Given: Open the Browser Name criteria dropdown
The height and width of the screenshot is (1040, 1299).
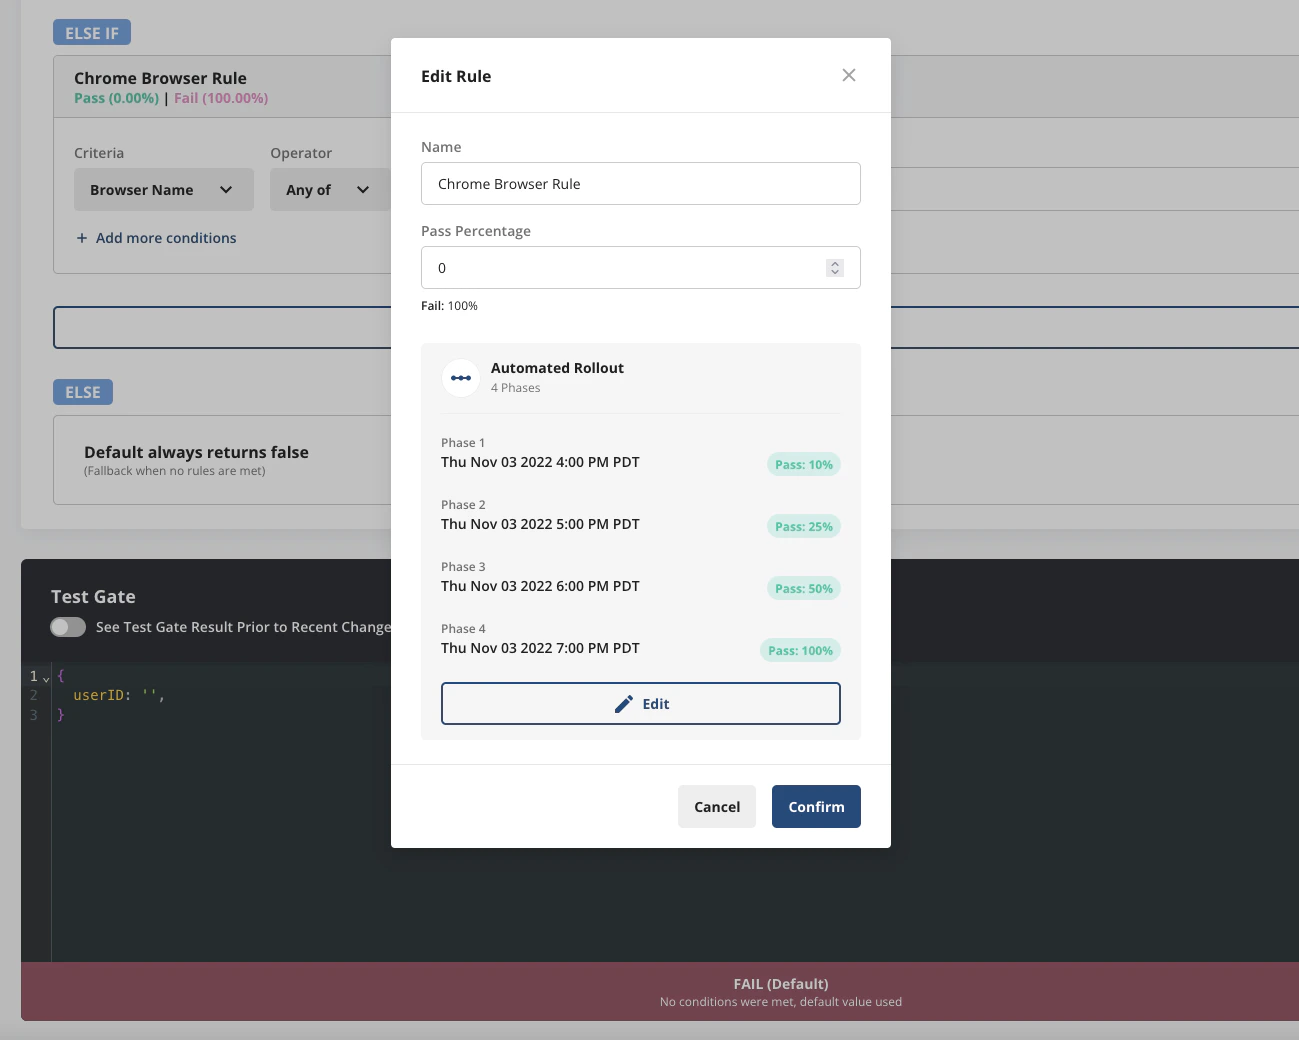Looking at the screenshot, I should pyautogui.click(x=164, y=190).
